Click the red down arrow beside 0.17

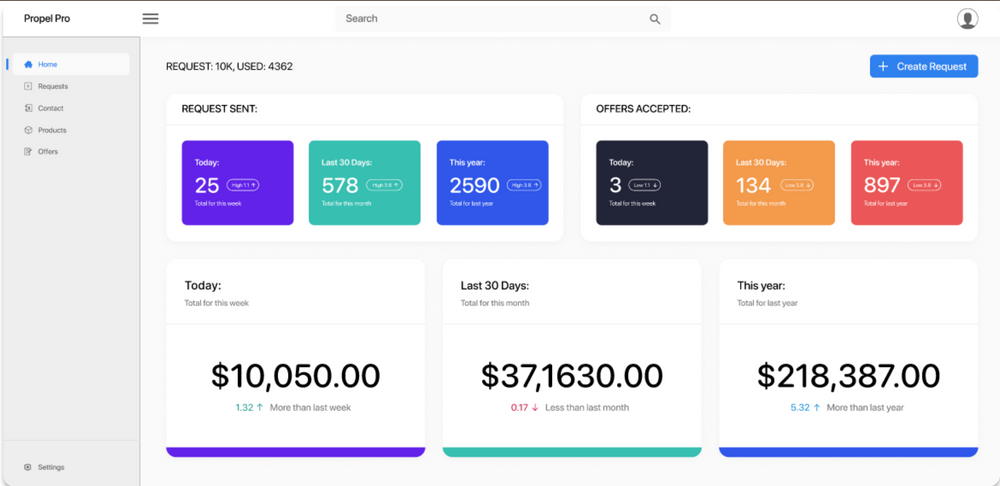pos(535,408)
